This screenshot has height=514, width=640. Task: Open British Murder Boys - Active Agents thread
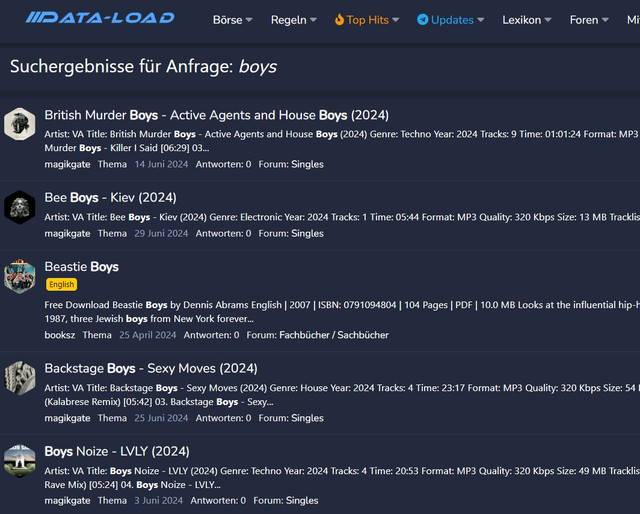coord(216,115)
